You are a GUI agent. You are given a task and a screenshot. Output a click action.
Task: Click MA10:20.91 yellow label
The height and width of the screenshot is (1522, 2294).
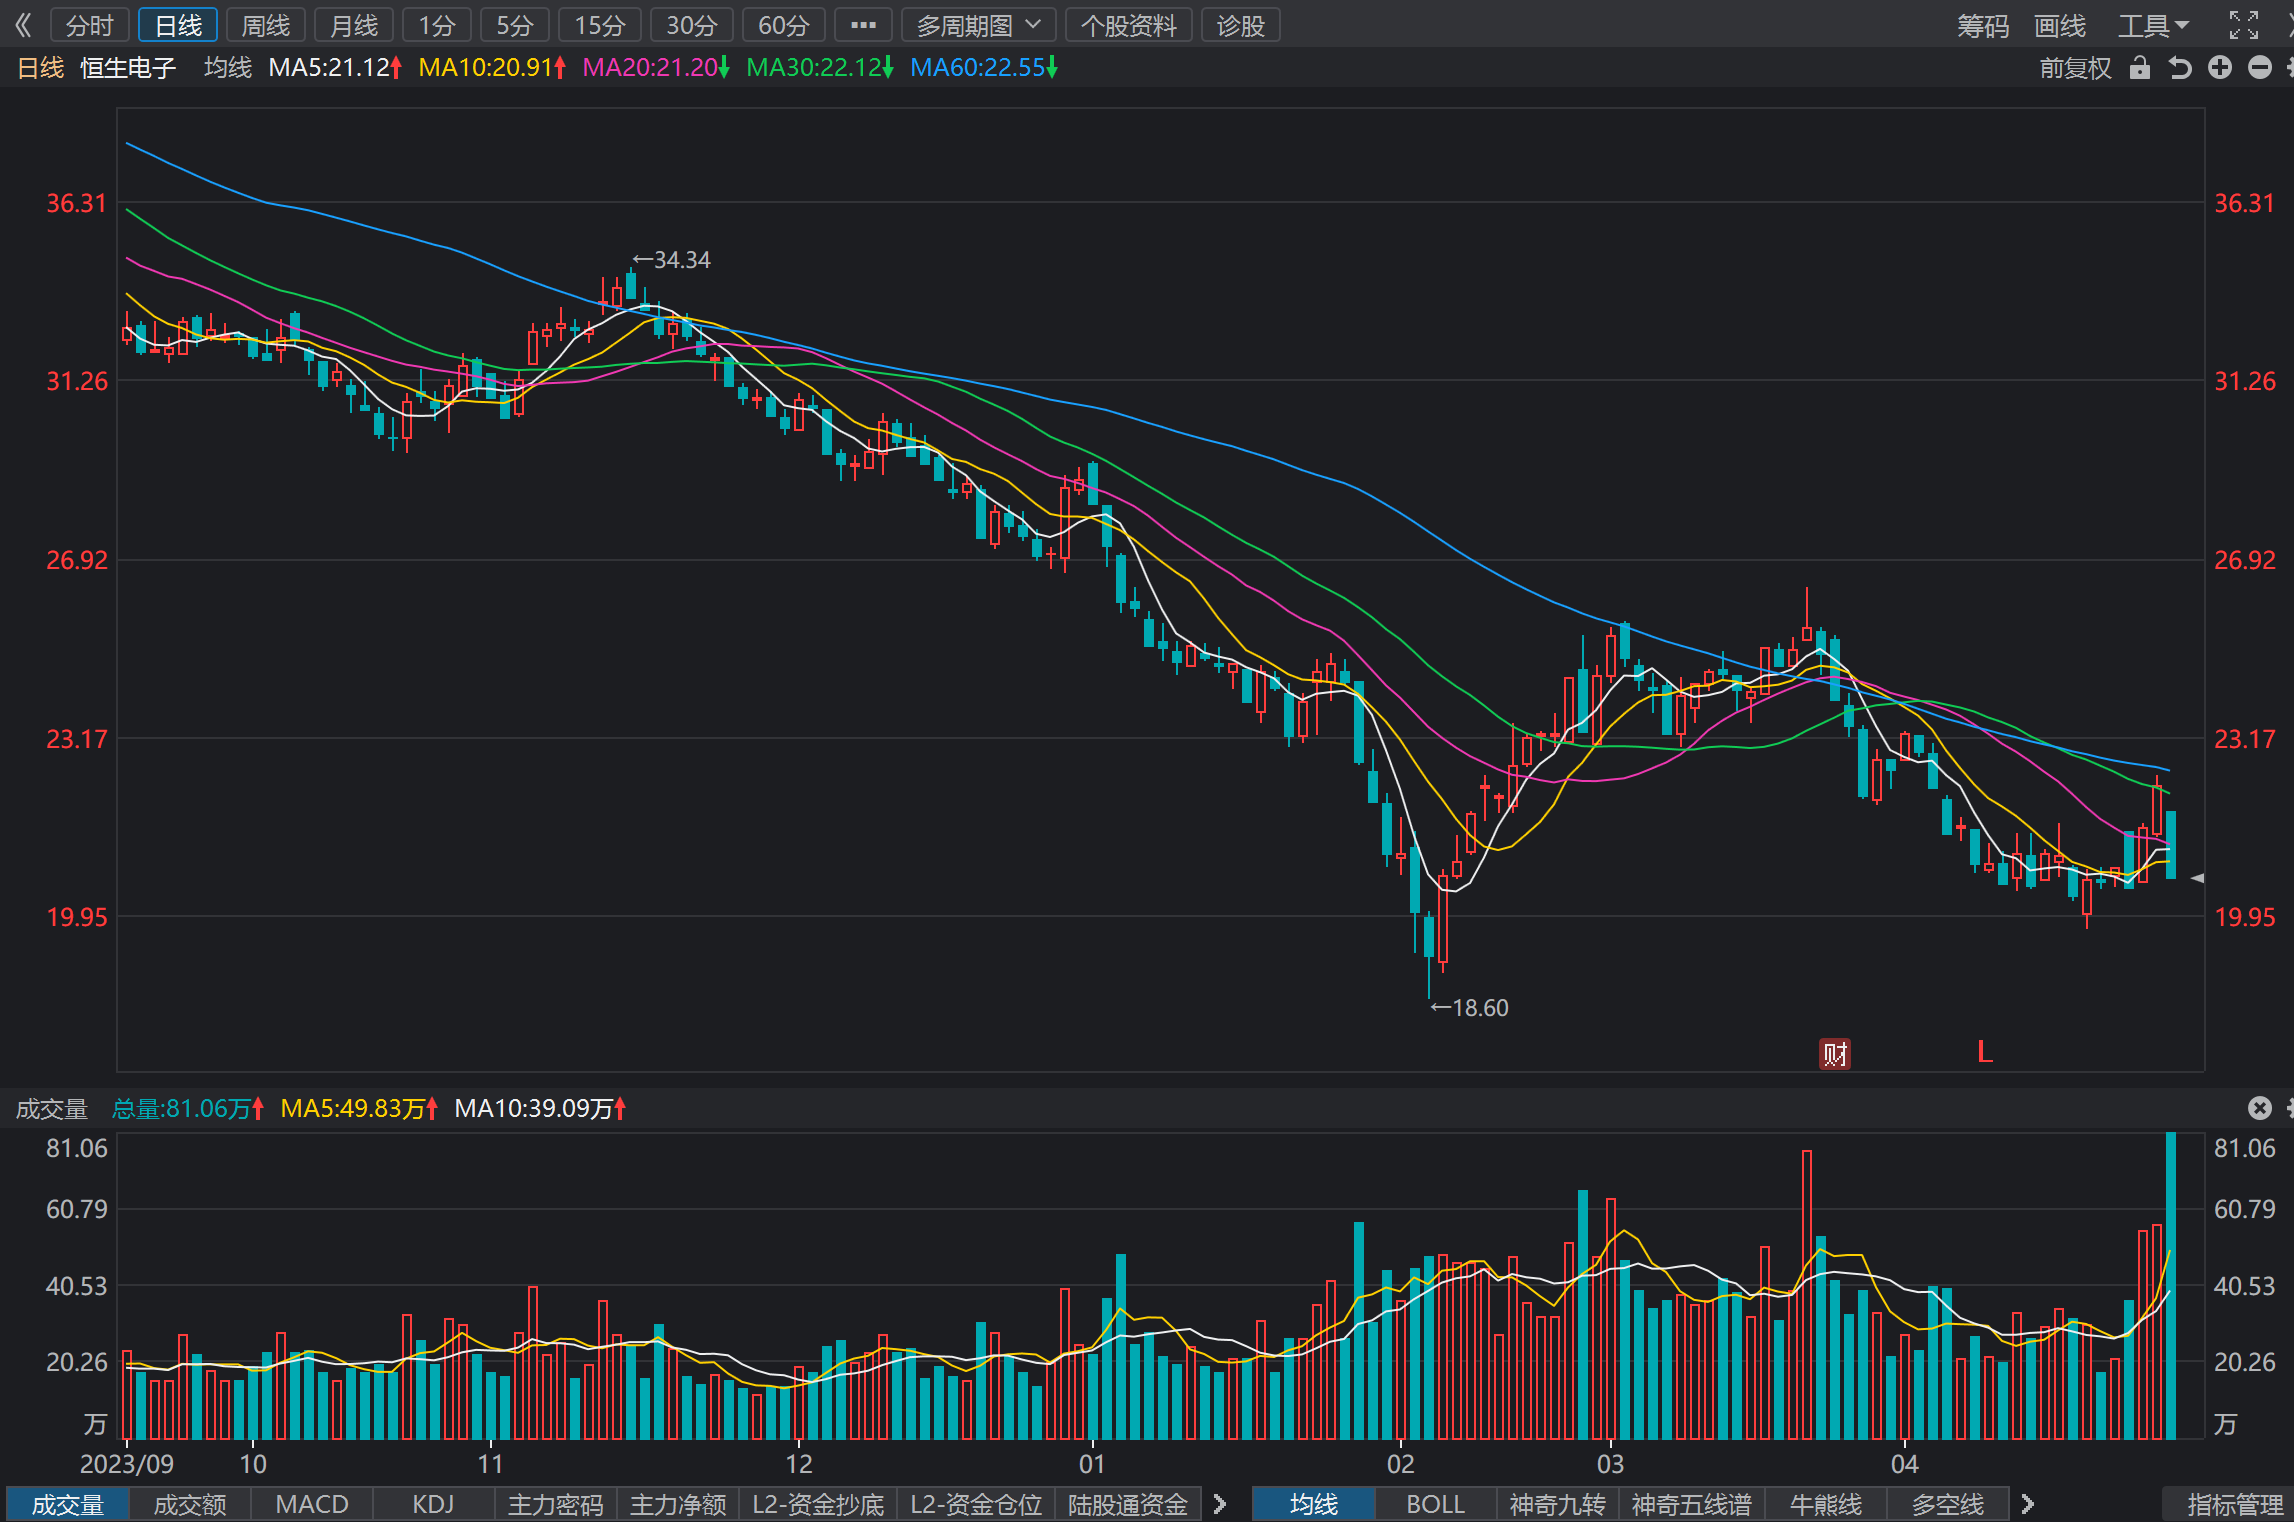492,67
